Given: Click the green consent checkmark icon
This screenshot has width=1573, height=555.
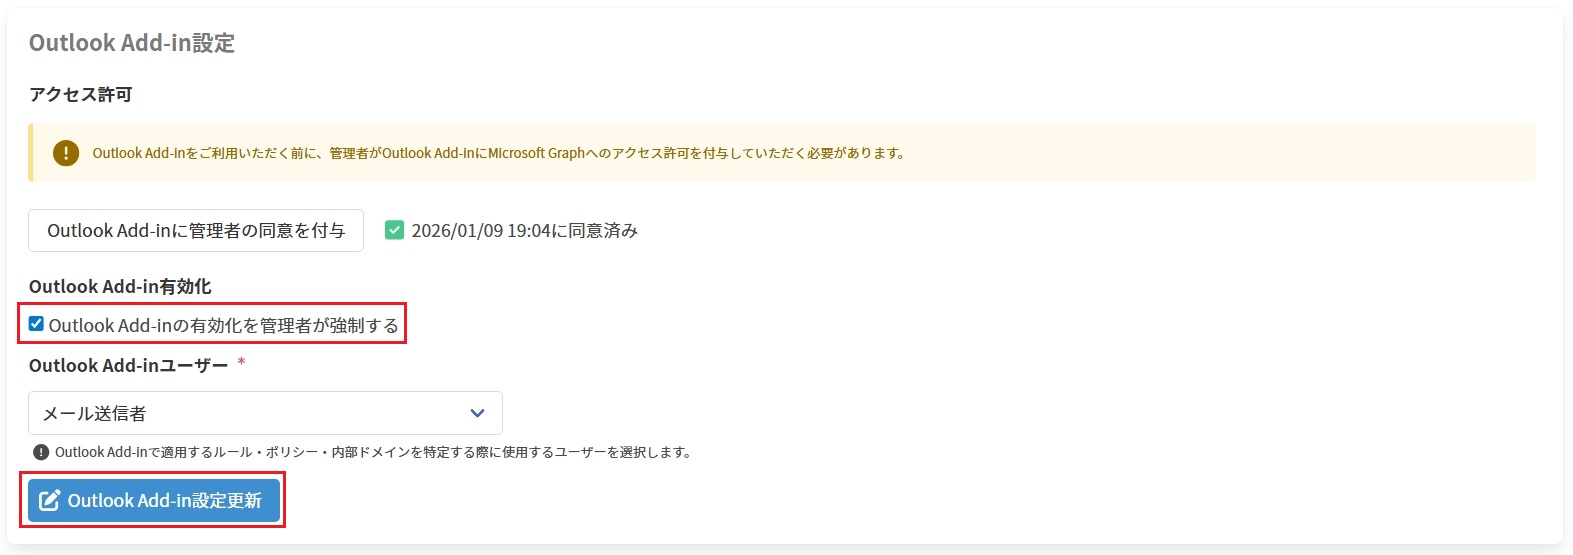Looking at the screenshot, I should tap(395, 230).
